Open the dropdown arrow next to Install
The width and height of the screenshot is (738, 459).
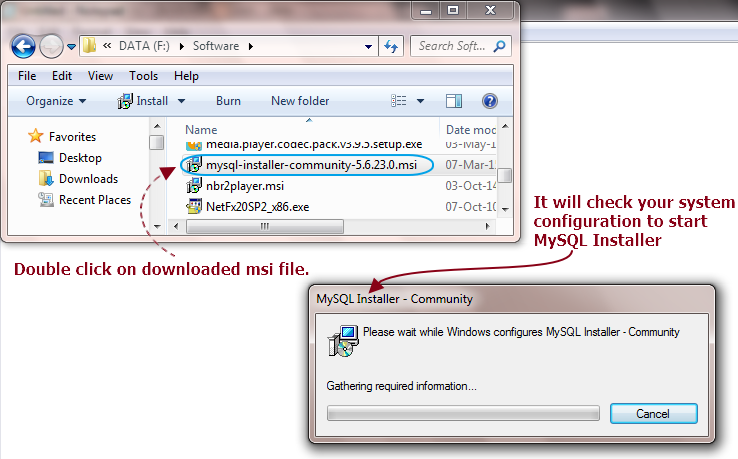pos(181,101)
